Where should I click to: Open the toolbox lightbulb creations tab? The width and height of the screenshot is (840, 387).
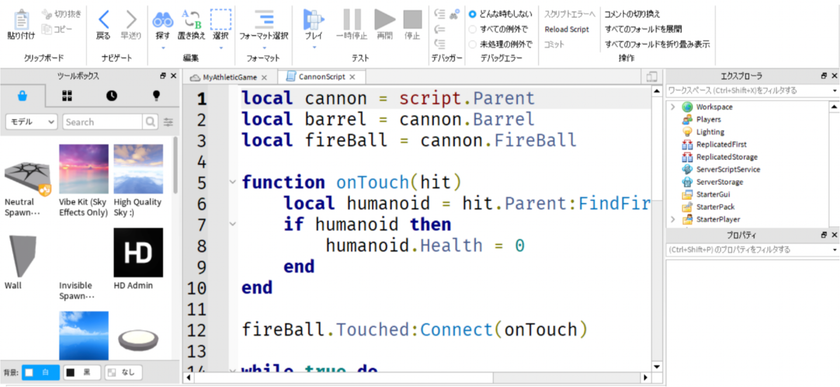(156, 95)
